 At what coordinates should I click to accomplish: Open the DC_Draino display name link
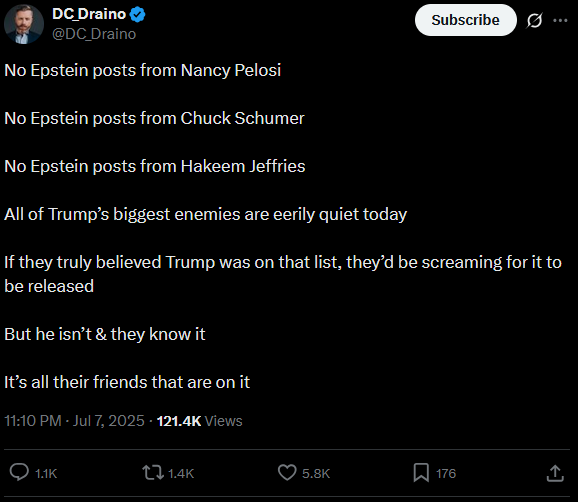[x=89, y=14]
